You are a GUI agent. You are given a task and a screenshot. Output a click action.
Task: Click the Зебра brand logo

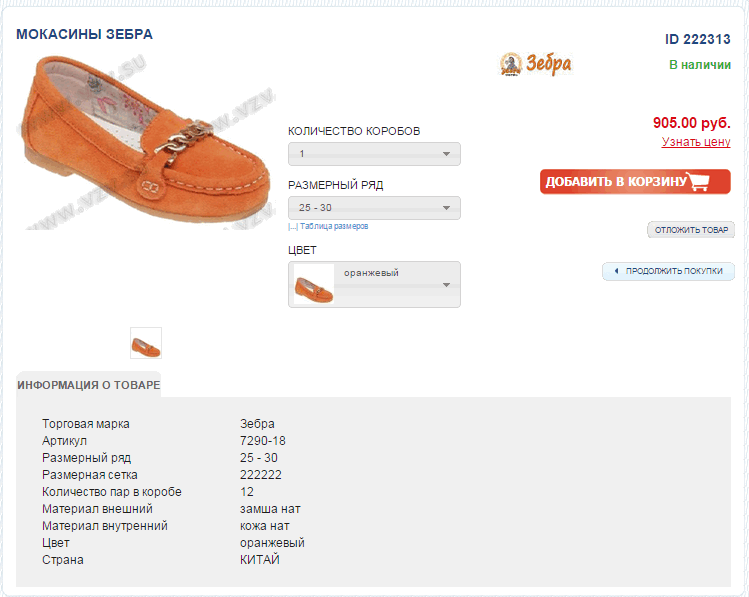pos(536,64)
